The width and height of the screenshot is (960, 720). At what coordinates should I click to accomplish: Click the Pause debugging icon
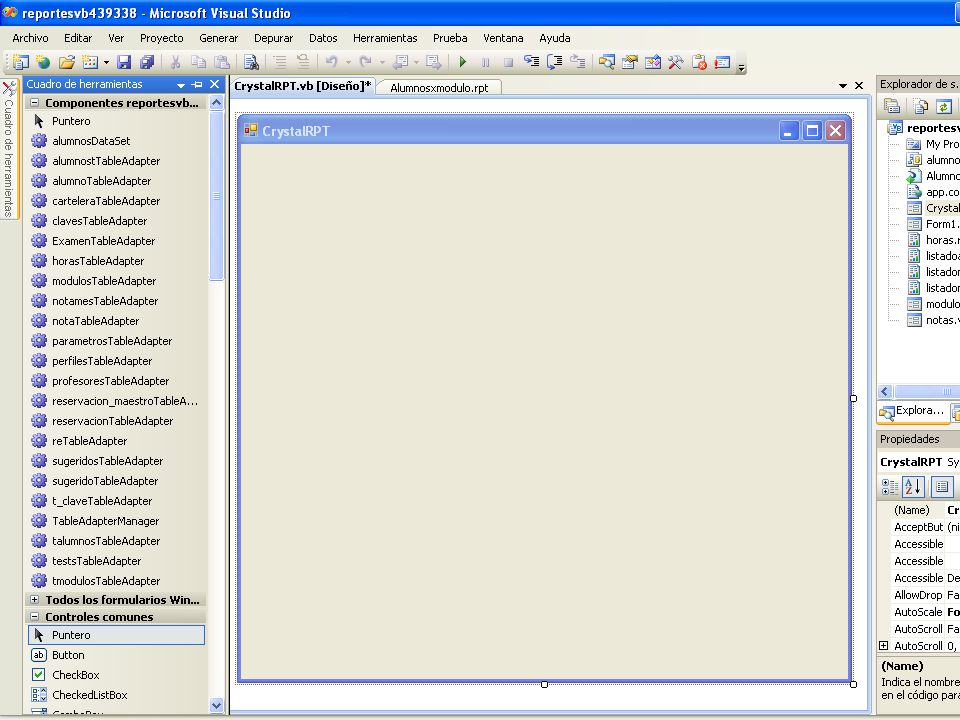point(486,62)
